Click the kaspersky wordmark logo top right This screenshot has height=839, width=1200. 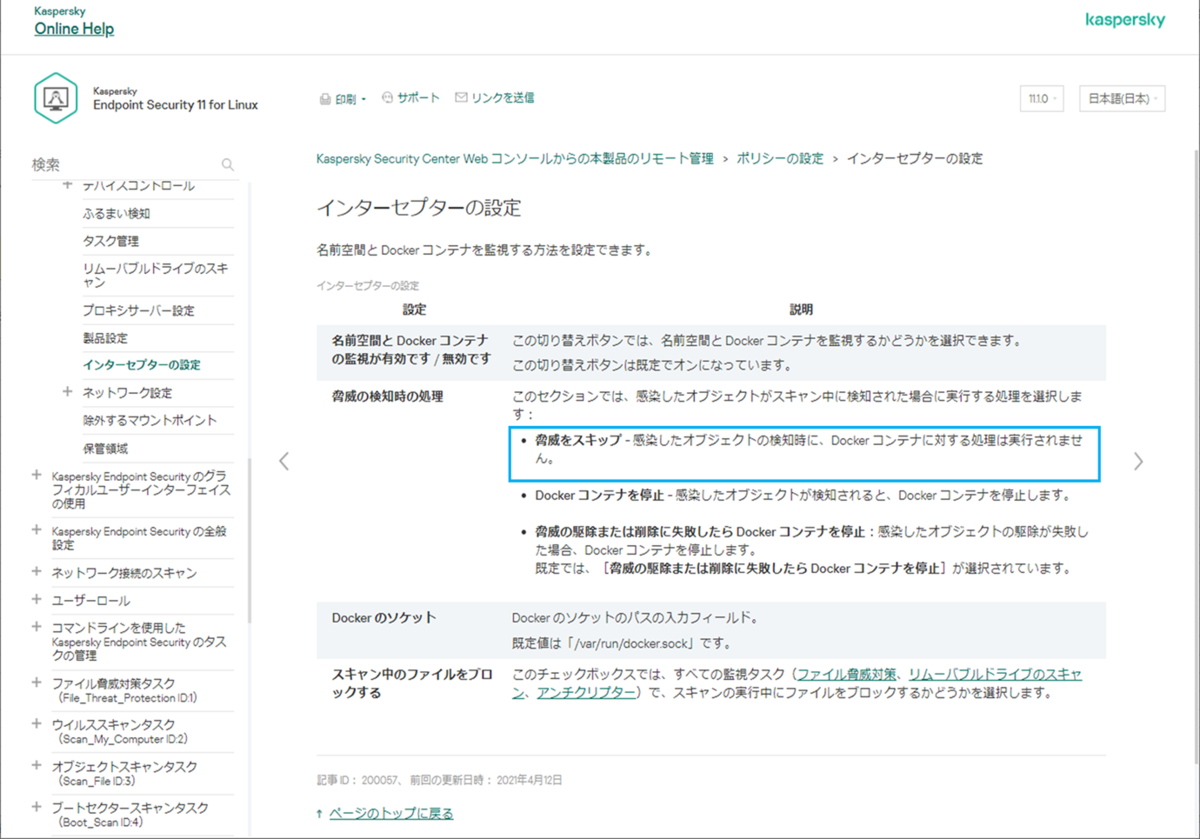point(1125,19)
